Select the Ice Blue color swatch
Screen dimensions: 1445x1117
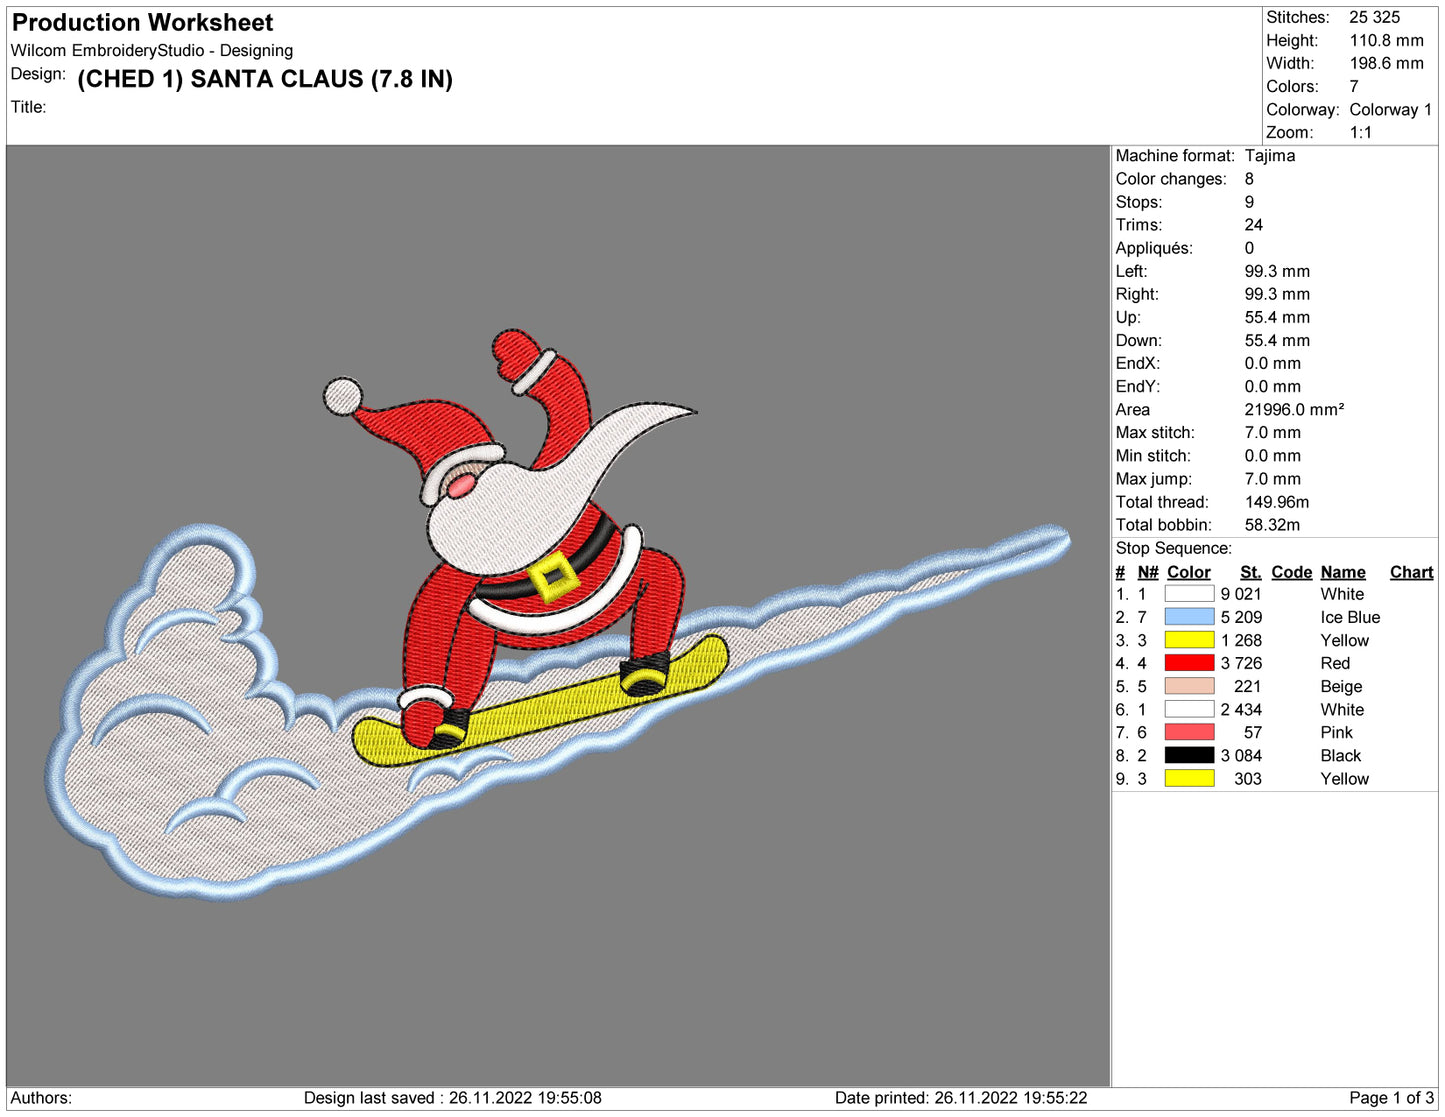pyautogui.click(x=1188, y=617)
